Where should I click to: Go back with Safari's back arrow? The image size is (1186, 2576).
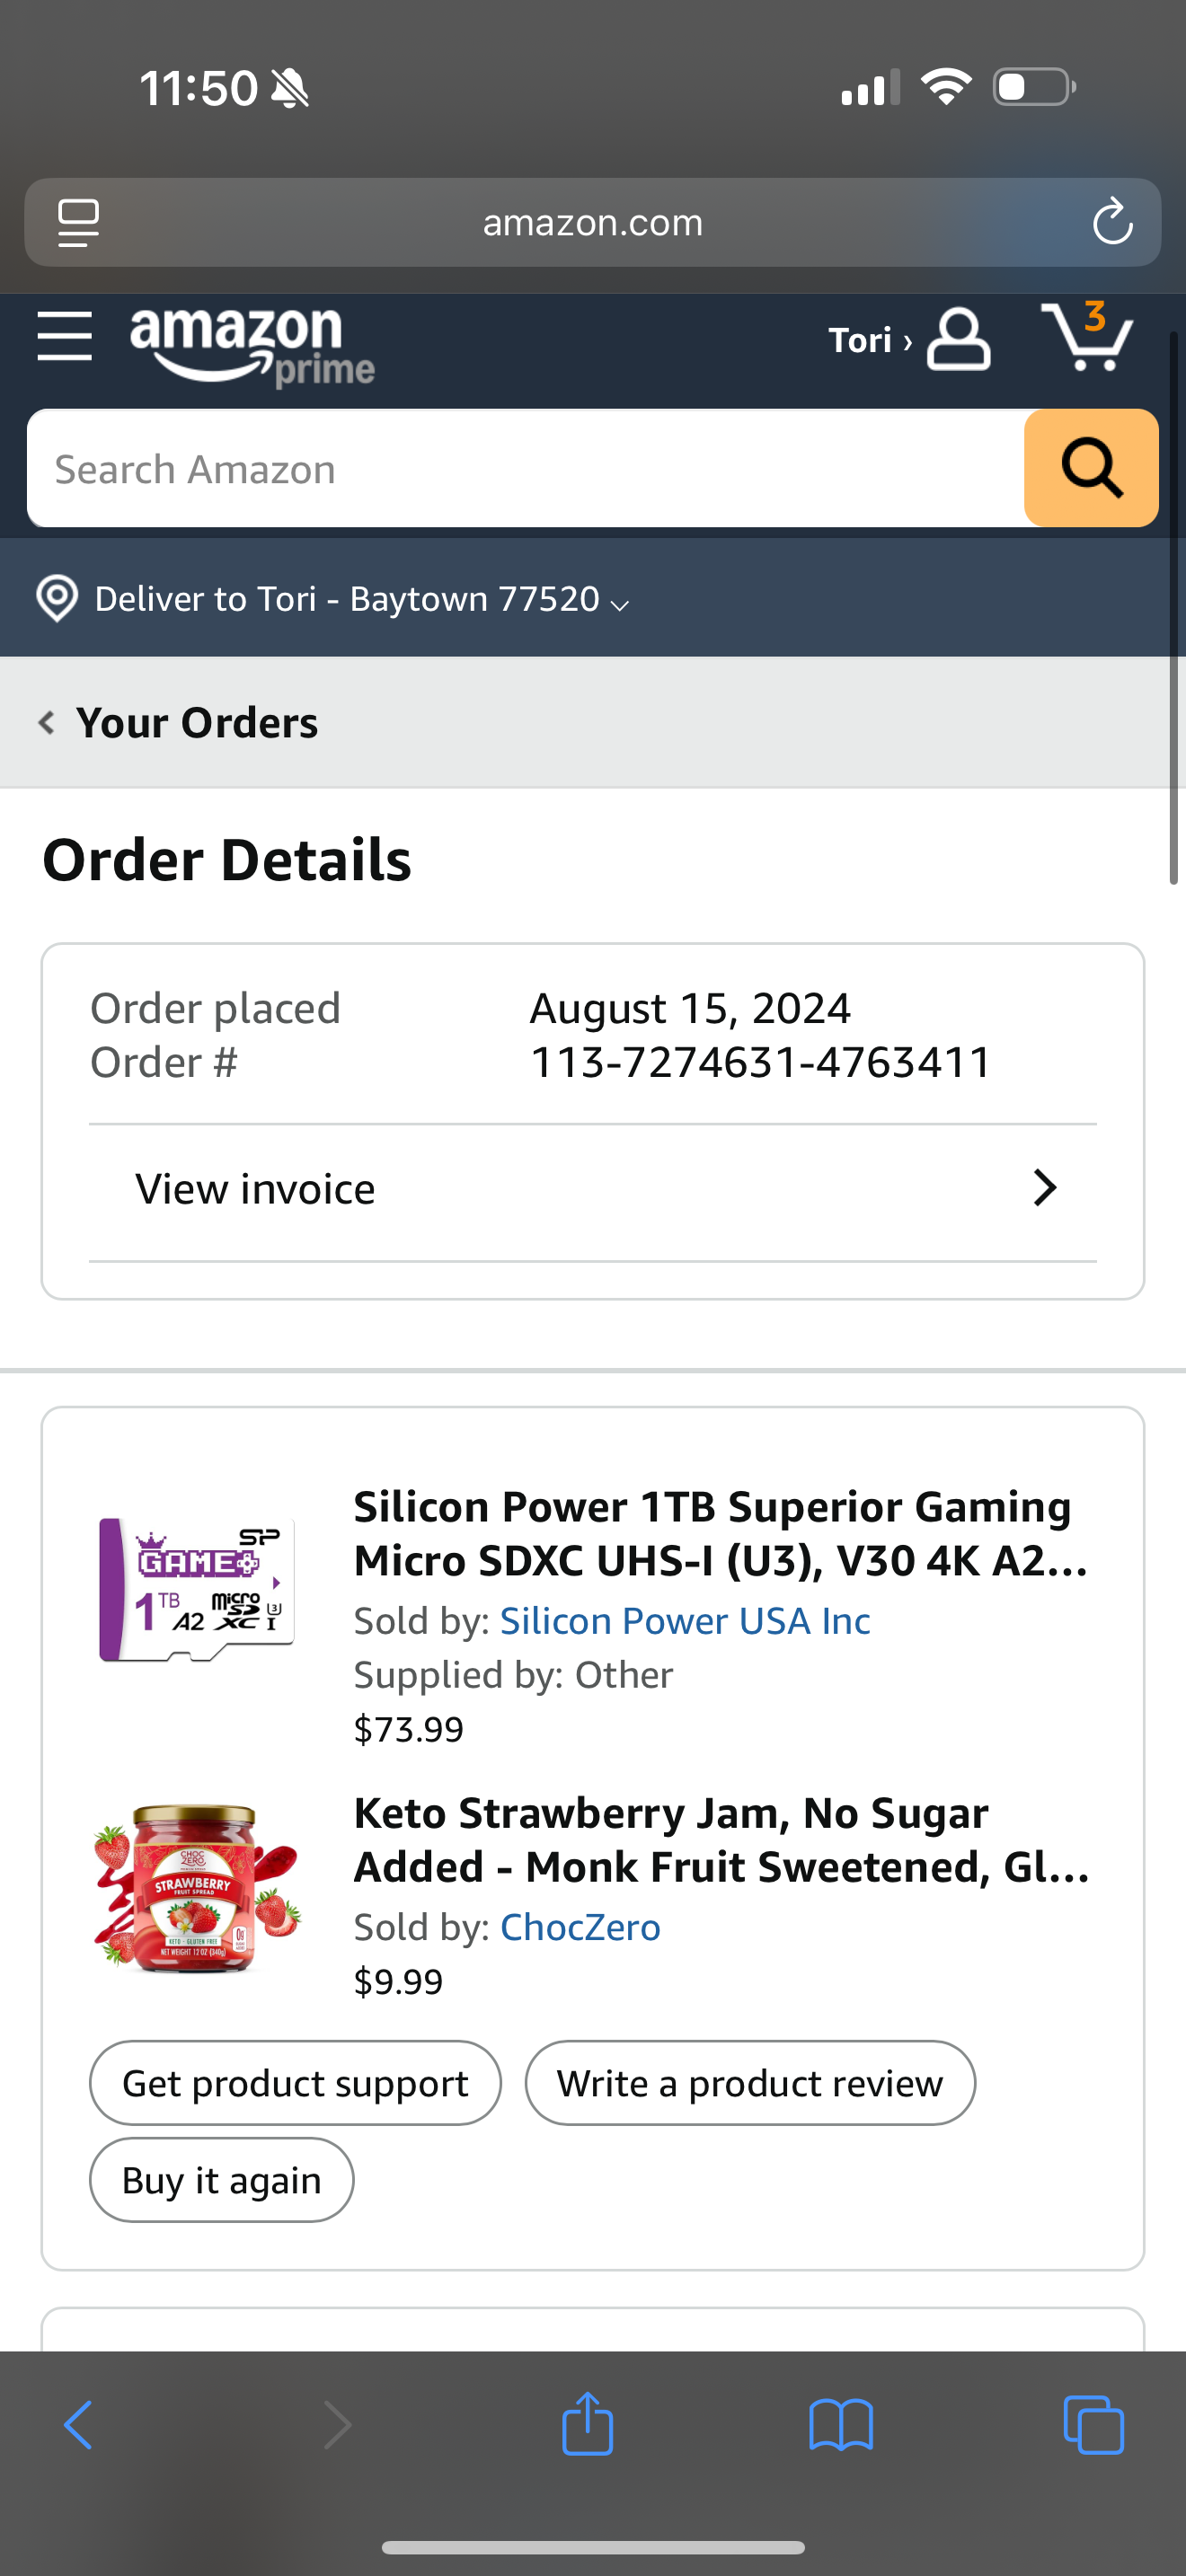point(78,2425)
